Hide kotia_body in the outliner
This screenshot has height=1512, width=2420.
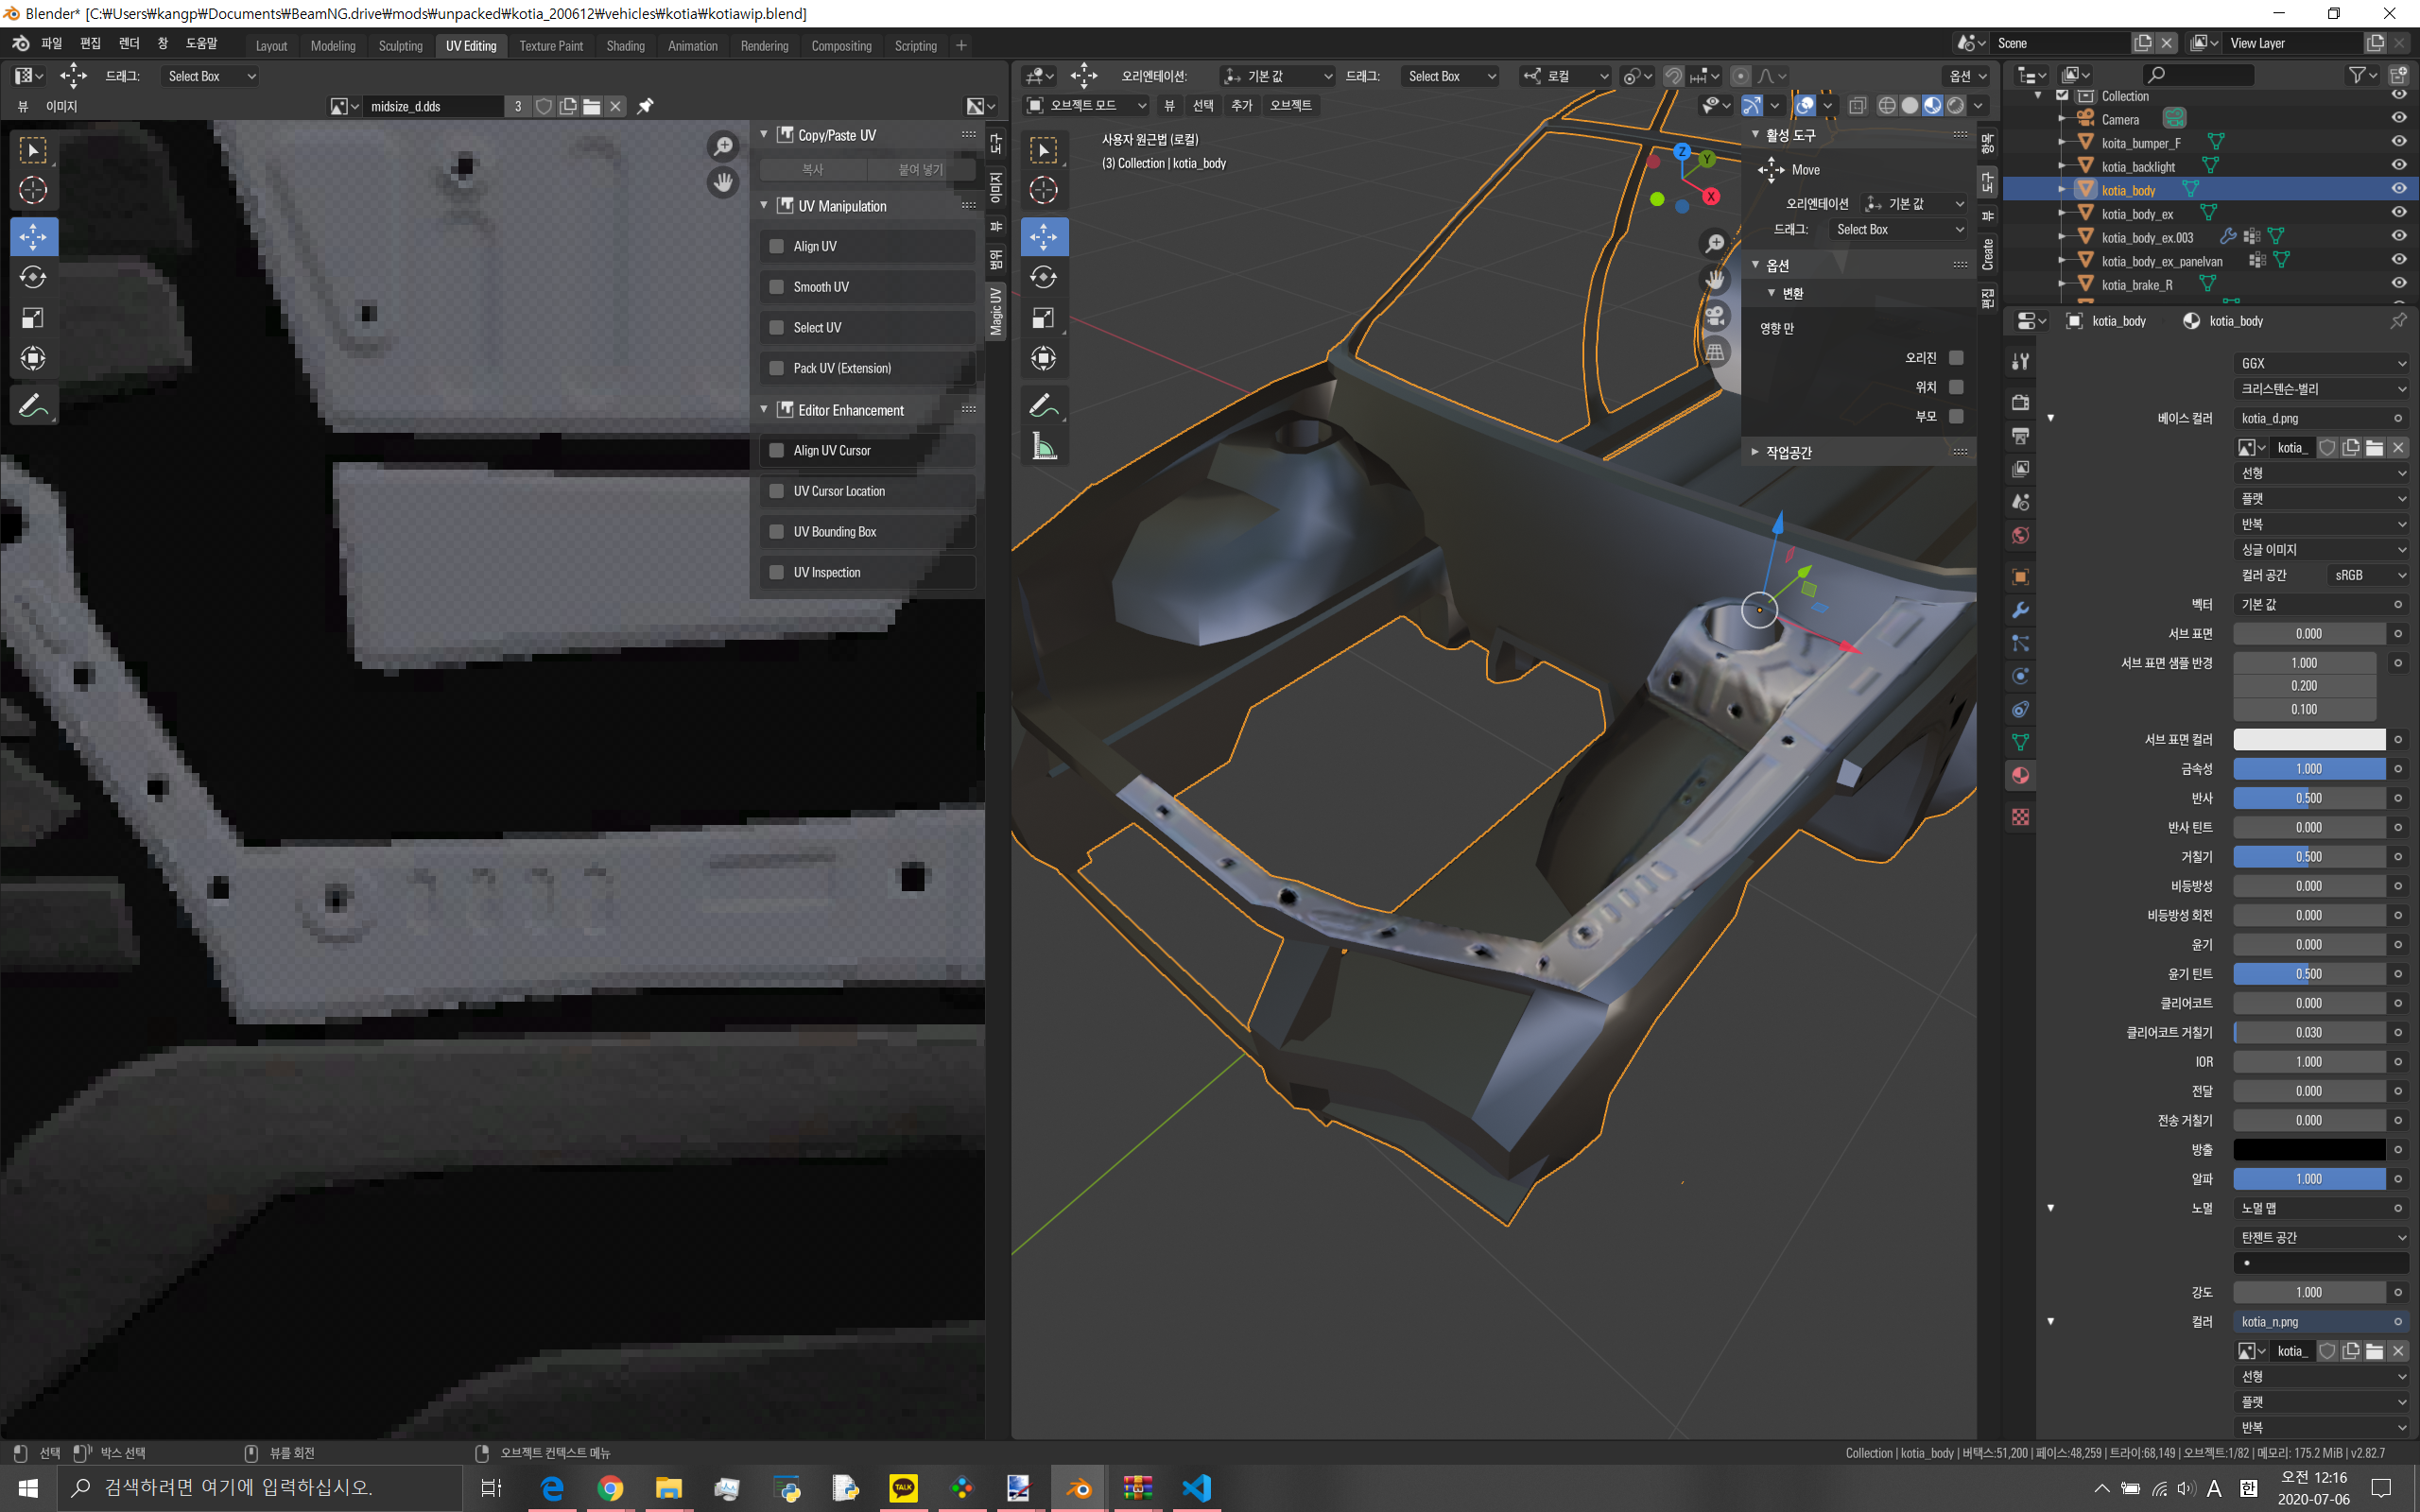click(x=2398, y=189)
